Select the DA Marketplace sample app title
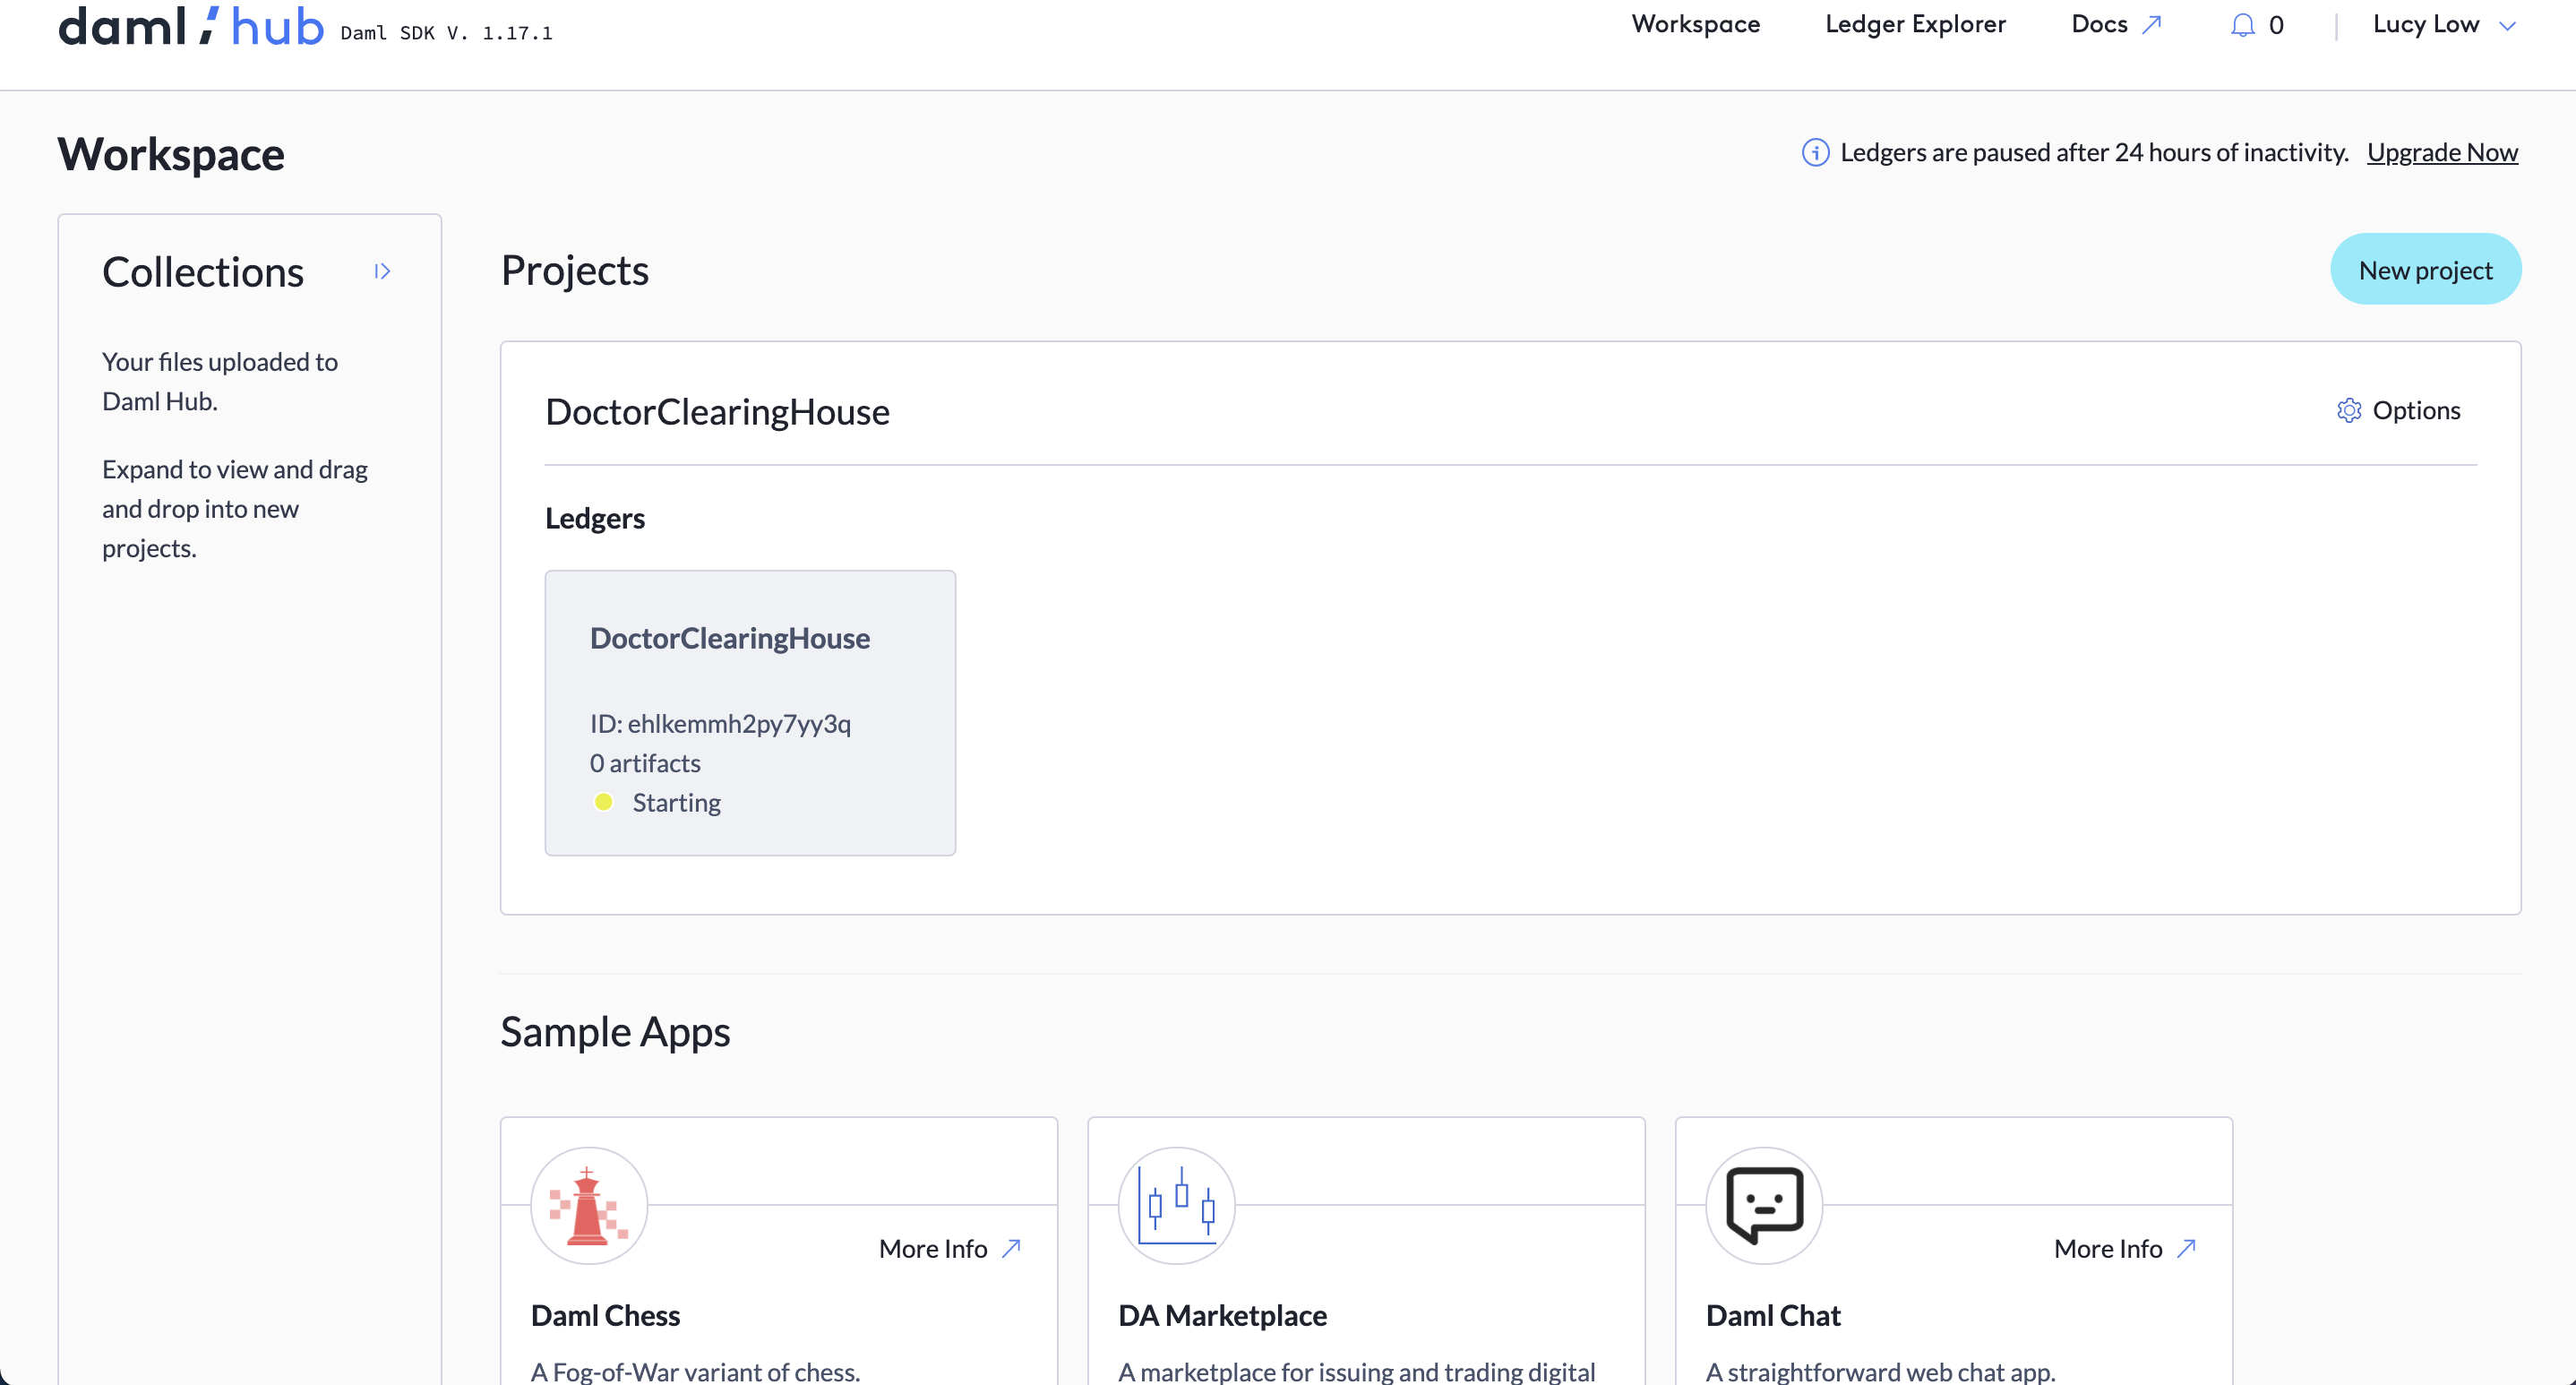Viewport: 2576px width, 1385px height. (x=1222, y=1315)
